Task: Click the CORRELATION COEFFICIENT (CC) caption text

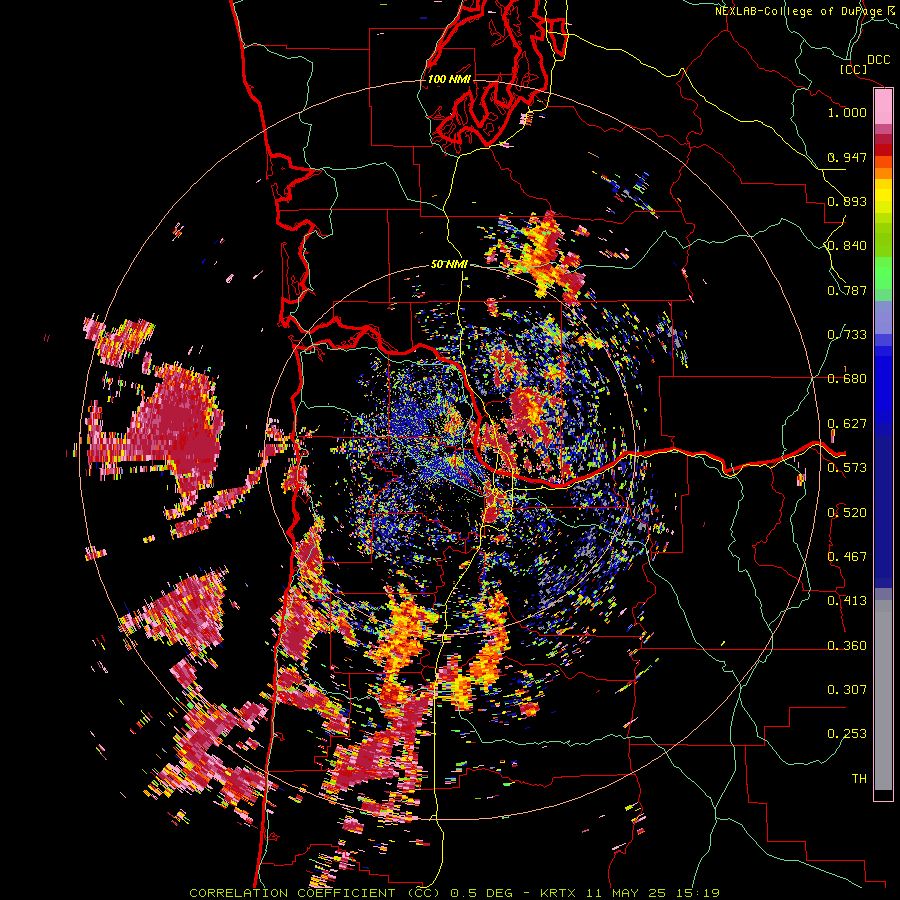Action: [x=315, y=893]
